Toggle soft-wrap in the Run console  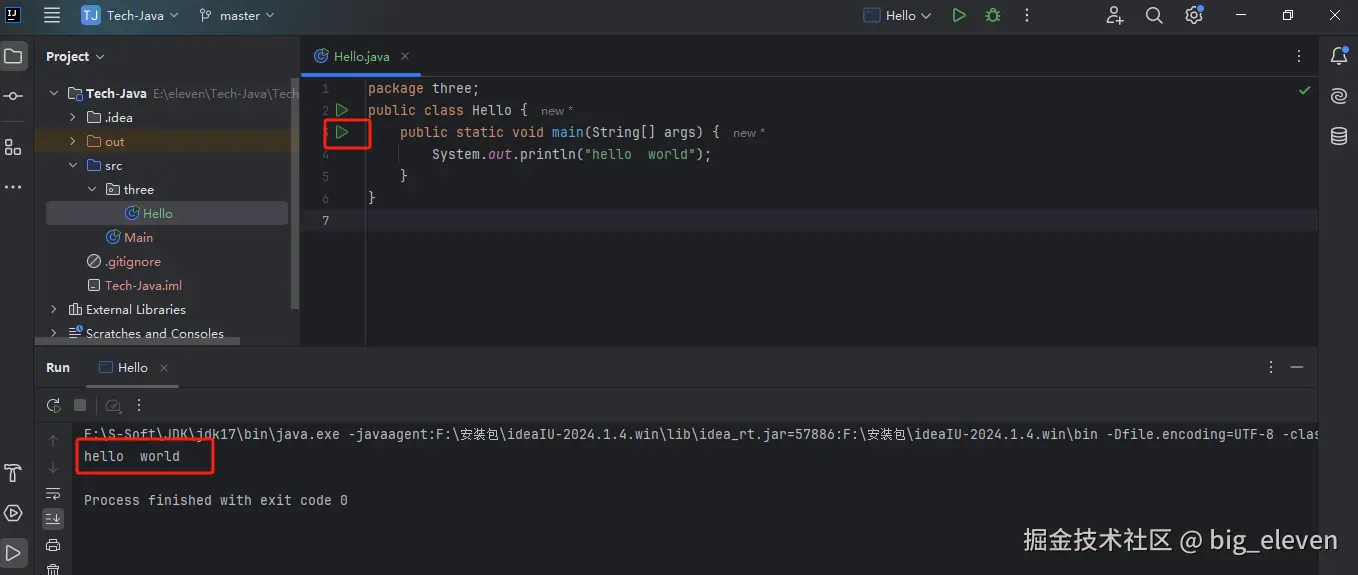pyautogui.click(x=53, y=493)
